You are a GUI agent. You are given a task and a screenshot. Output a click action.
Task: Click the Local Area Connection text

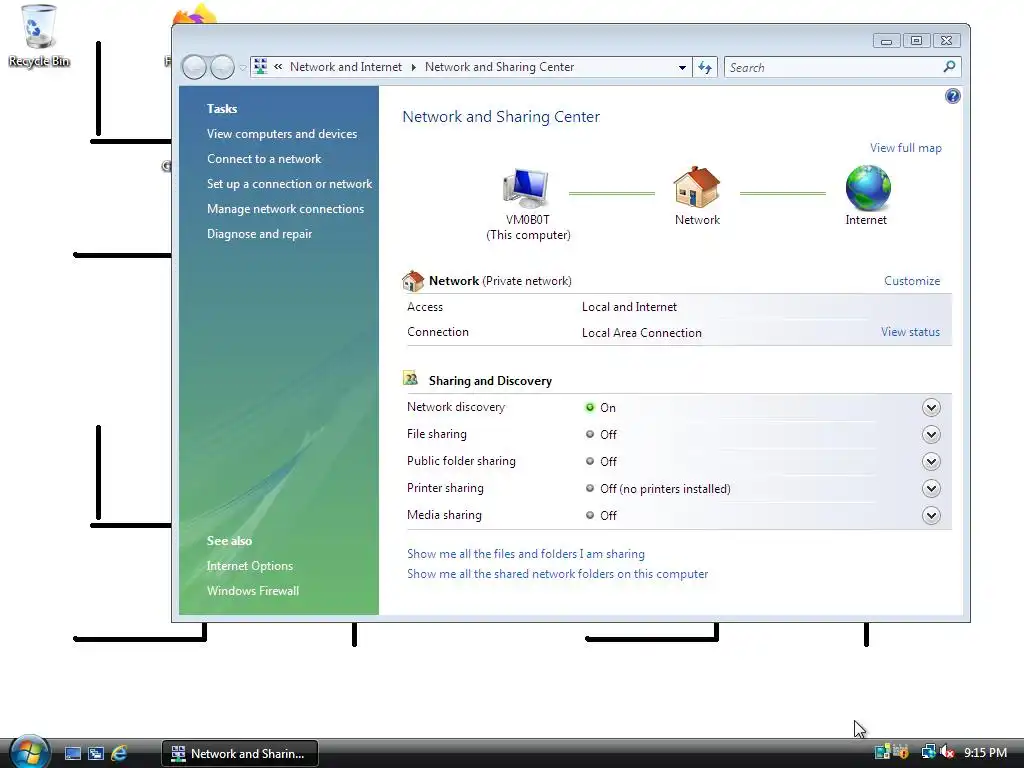(x=641, y=333)
